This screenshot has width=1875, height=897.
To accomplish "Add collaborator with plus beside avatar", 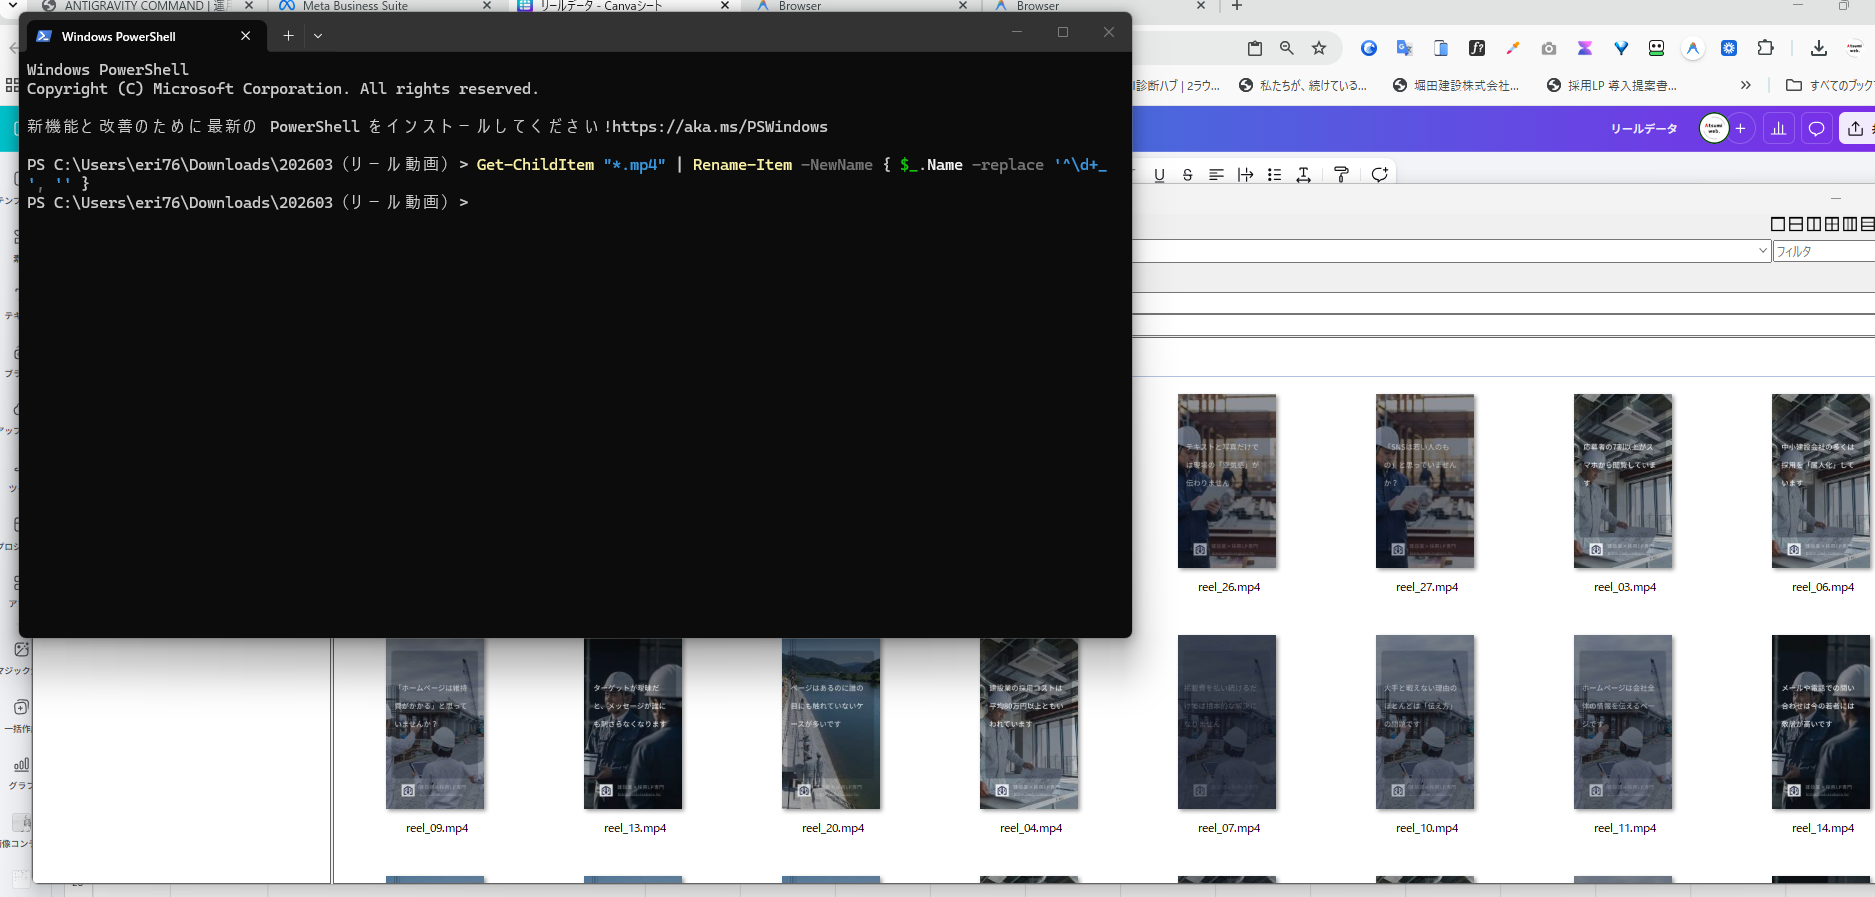I will [1741, 129].
